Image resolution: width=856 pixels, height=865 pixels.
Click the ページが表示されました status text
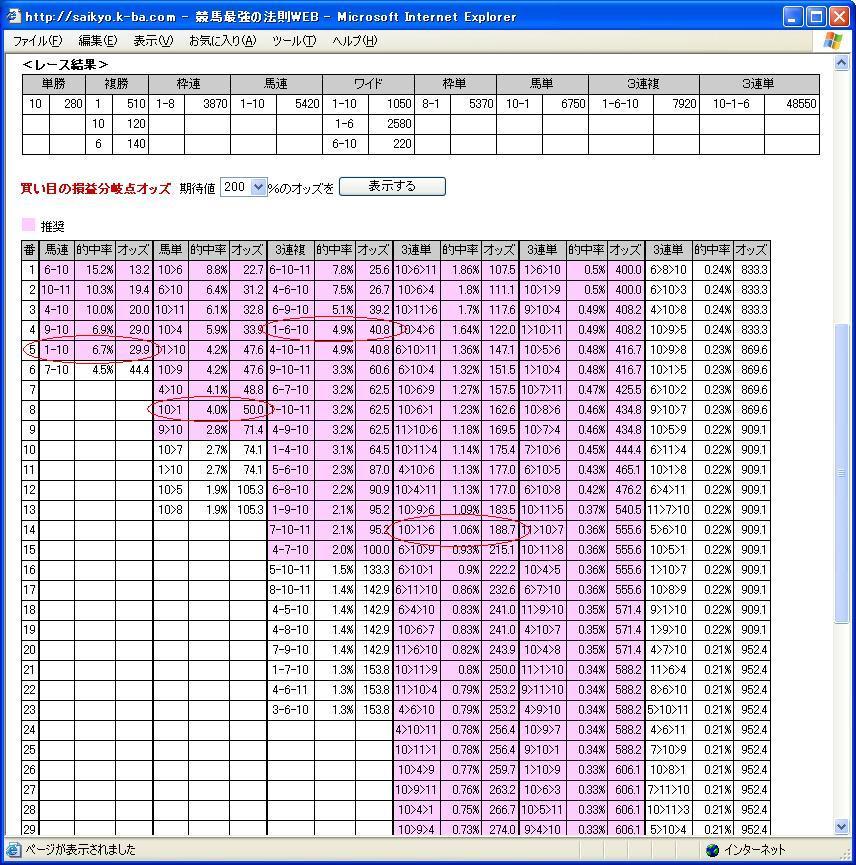[x=81, y=850]
